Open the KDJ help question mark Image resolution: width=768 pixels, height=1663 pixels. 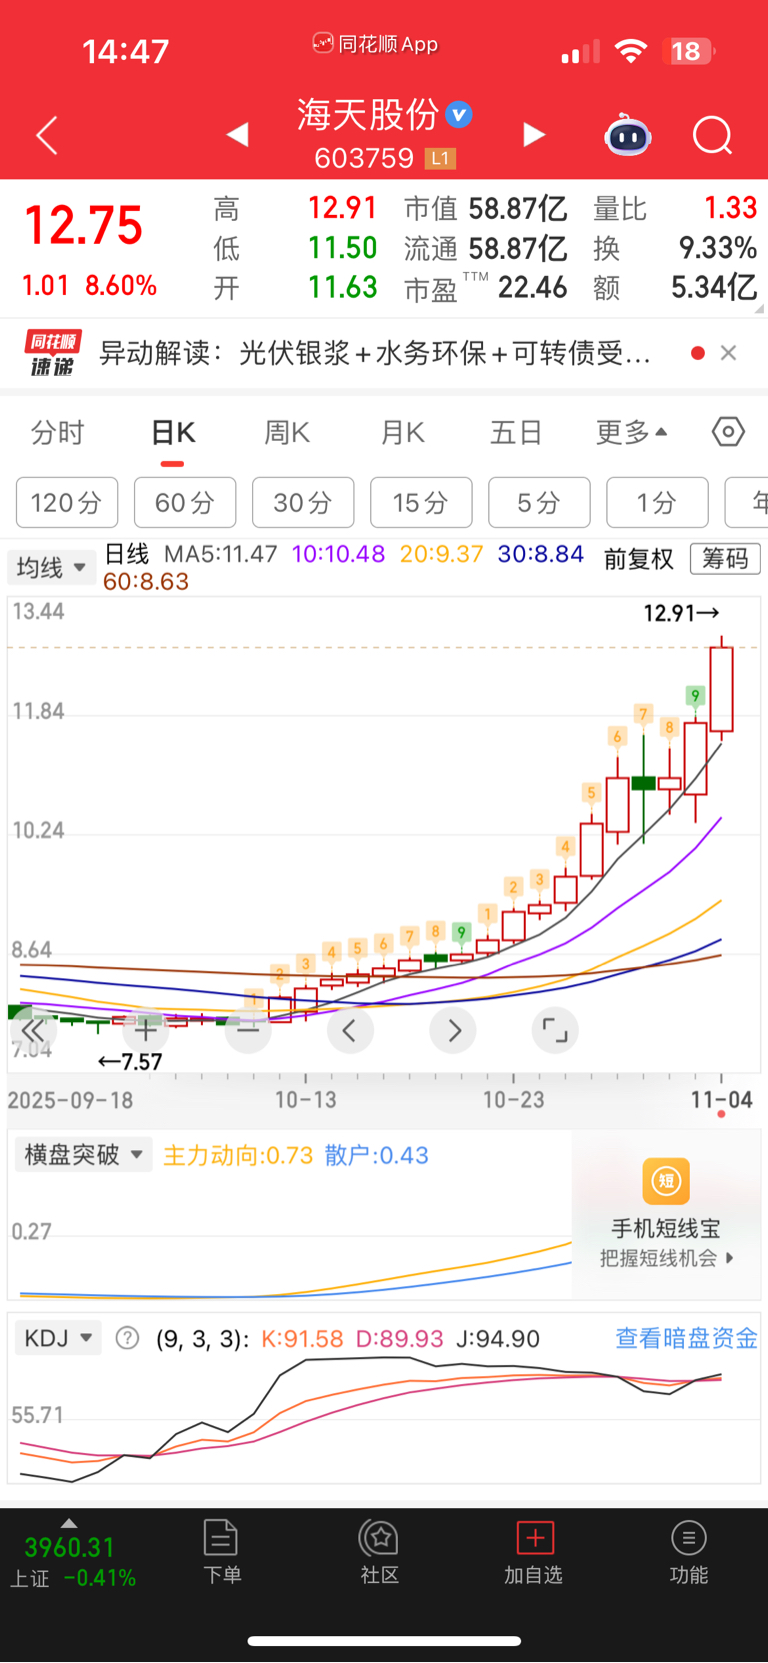[127, 1338]
